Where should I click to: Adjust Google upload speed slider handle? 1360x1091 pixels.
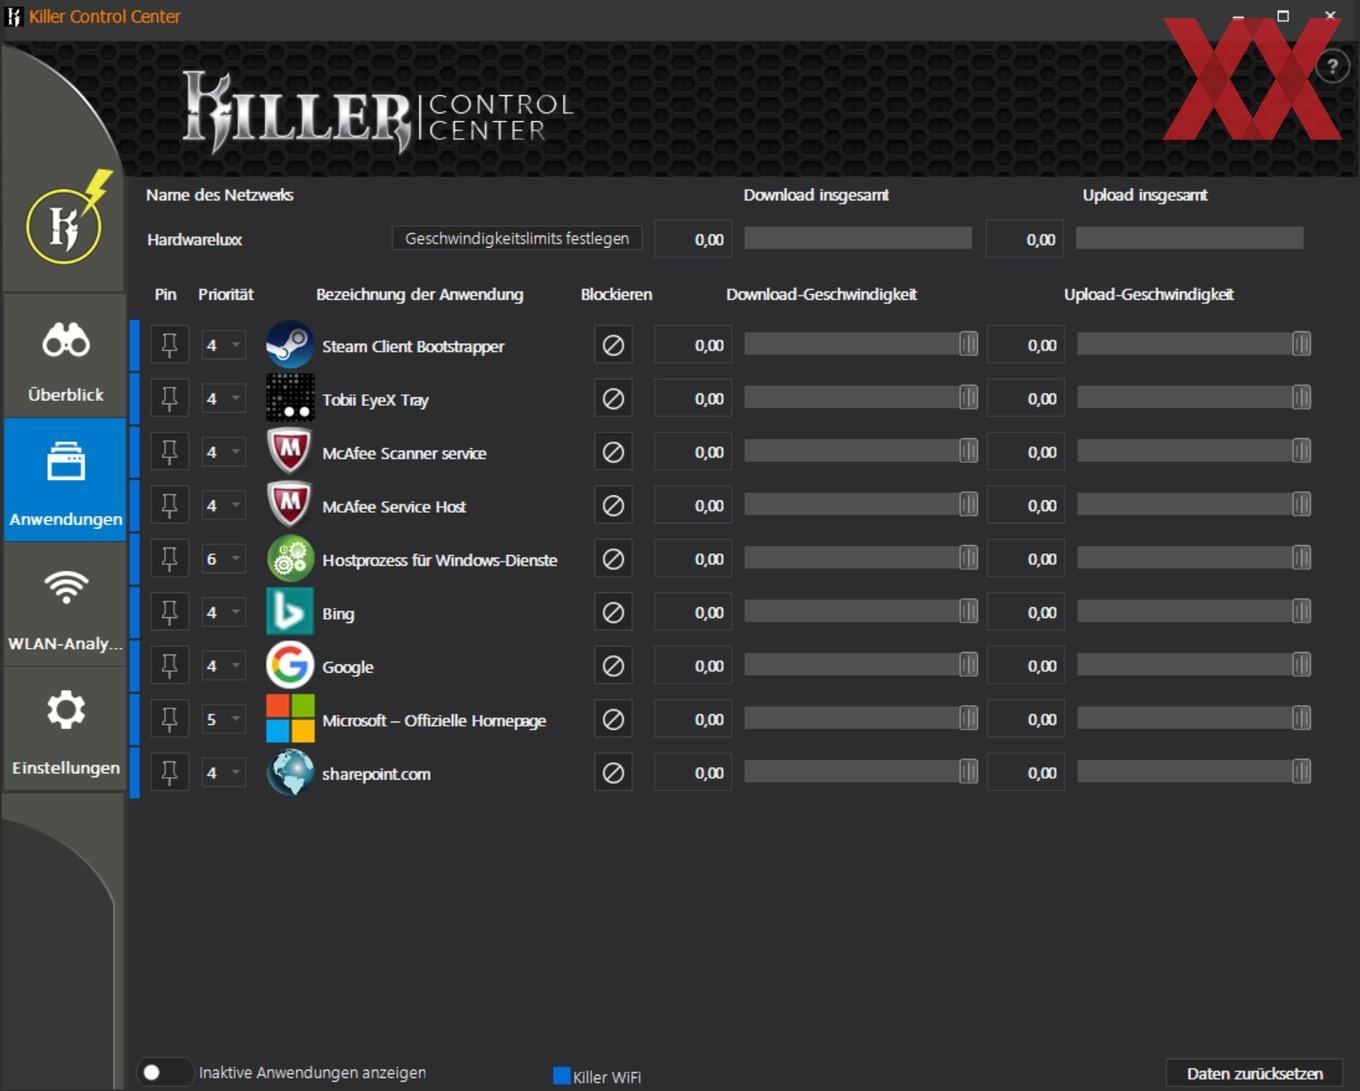tap(1301, 664)
